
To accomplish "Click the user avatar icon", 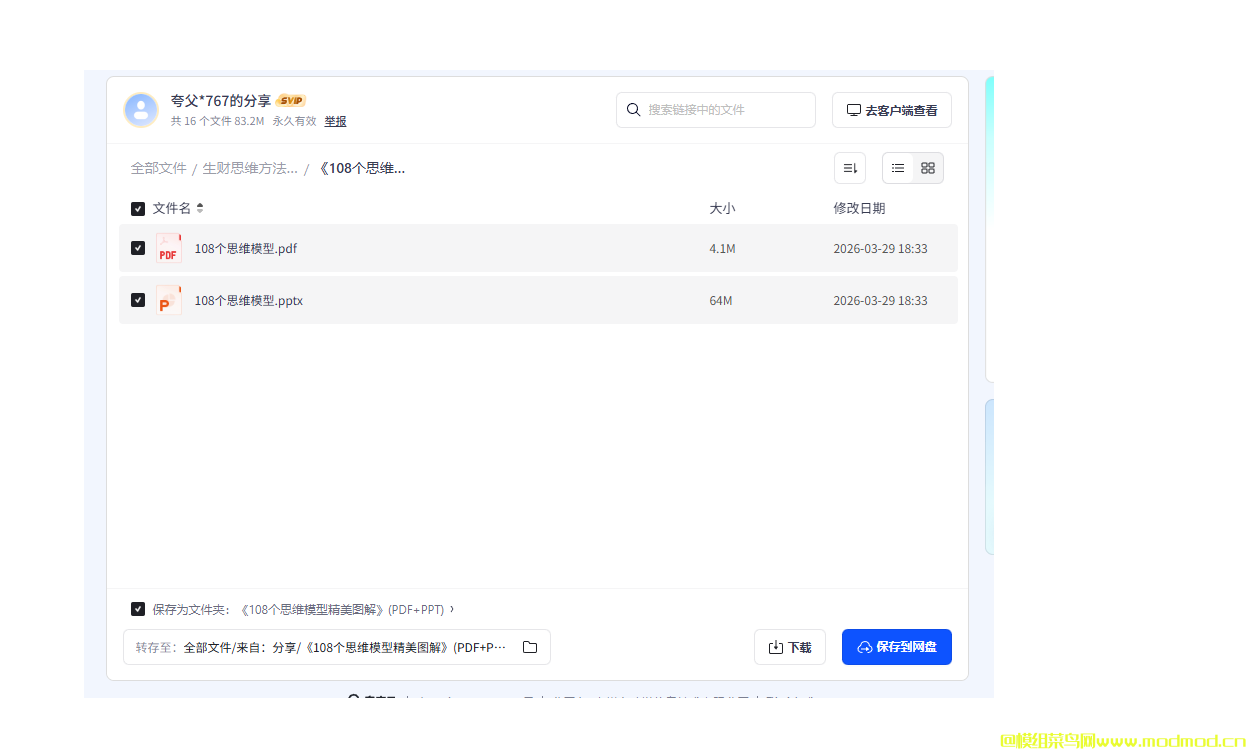I will pyautogui.click(x=141, y=110).
